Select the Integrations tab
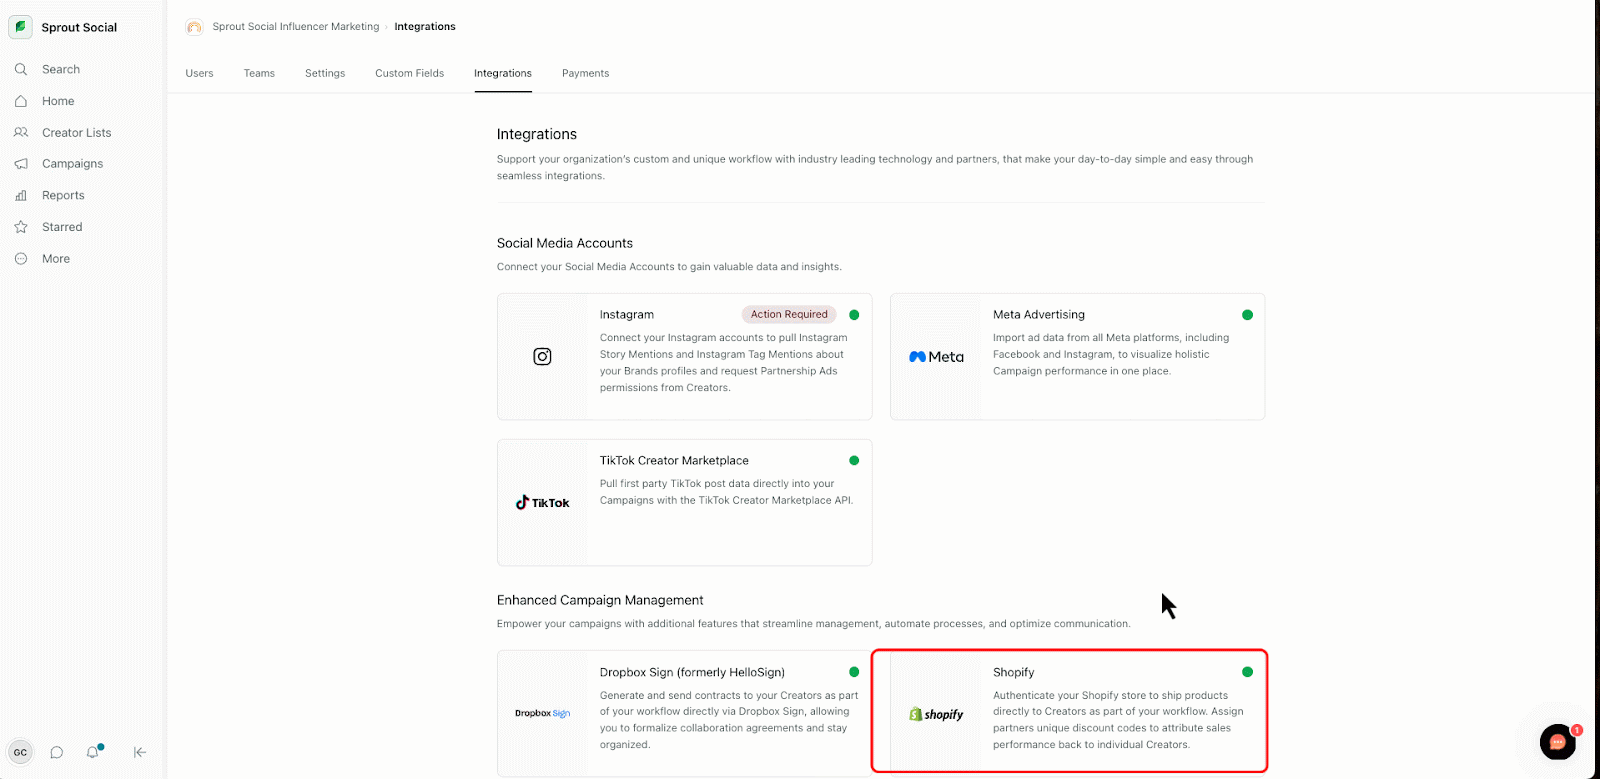Image resolution: width=1600 pixels, height=779 pixels. [503, 73]
